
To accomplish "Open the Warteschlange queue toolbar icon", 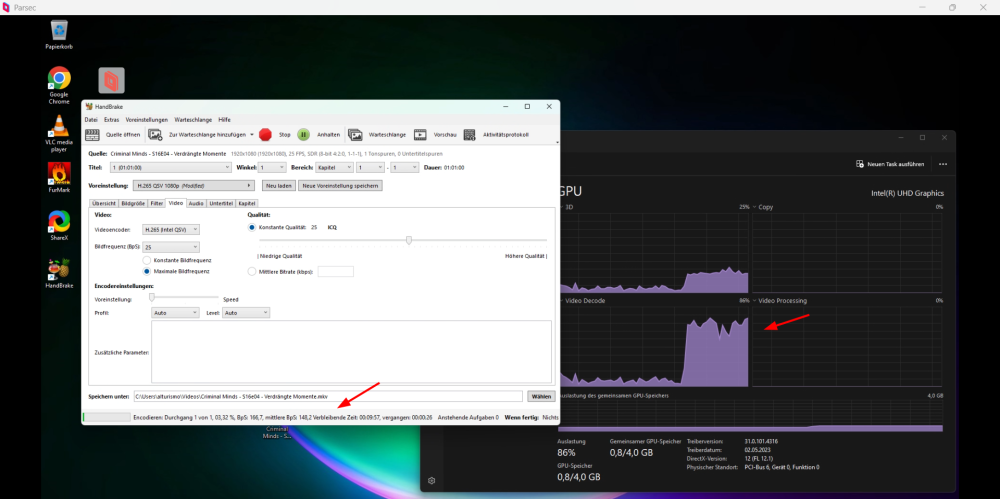I will coord(355,135).
